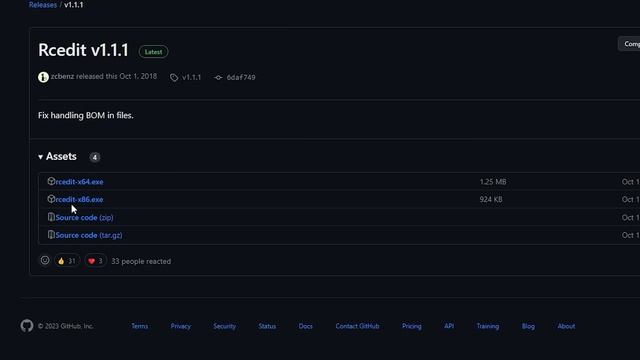Open the smiley add-reaction picker

pos(45,260)
